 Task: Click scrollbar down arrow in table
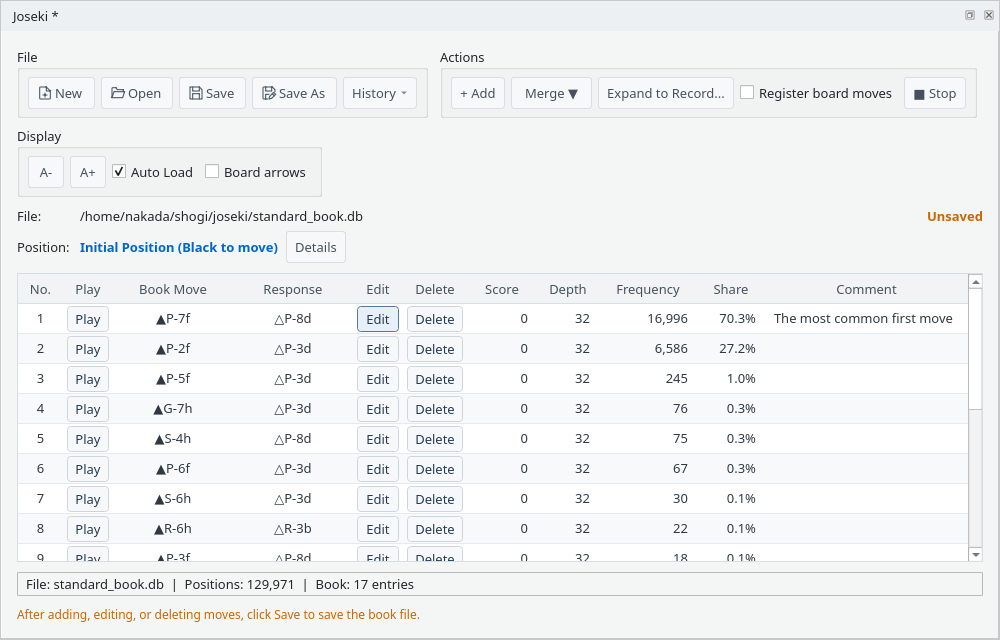[x=975, y=555]
